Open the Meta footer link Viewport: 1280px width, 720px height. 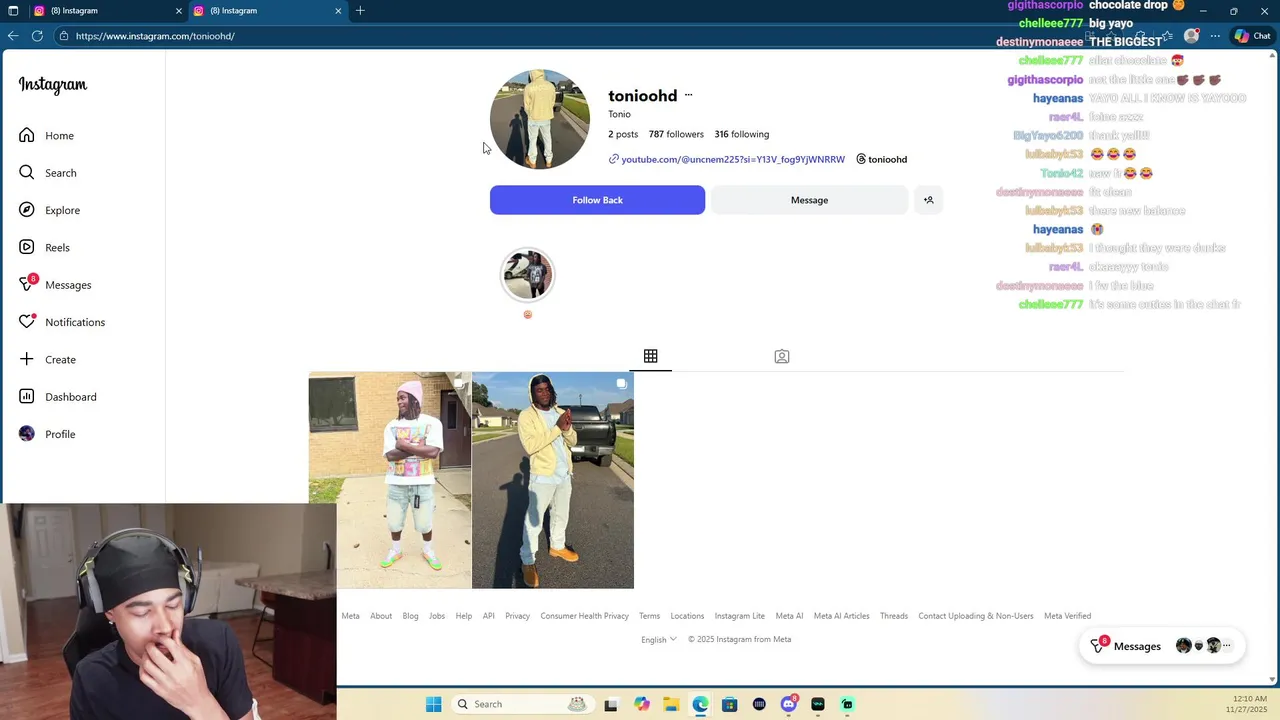point(350,616)
